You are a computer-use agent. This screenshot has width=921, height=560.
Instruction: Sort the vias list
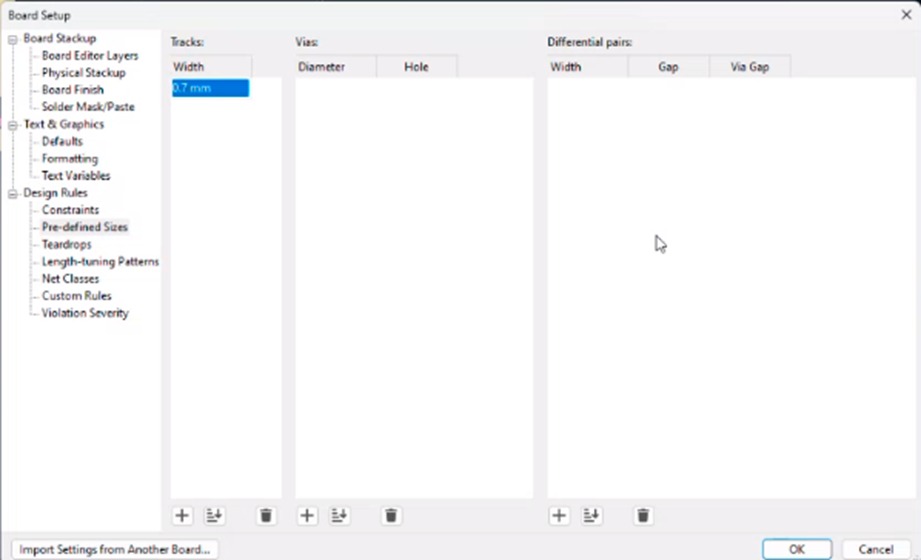[339, 515]
